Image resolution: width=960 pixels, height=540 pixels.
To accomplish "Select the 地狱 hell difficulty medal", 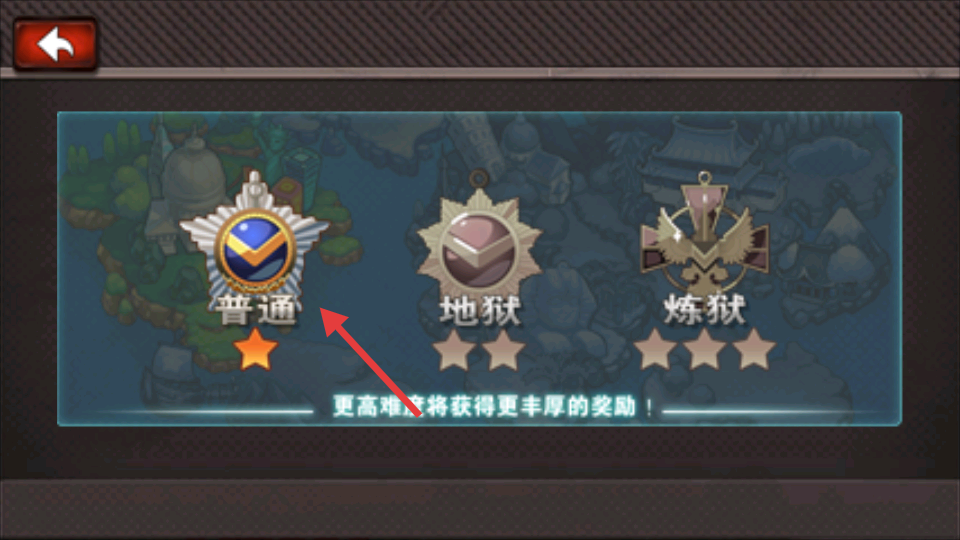I will click(479, 238).
